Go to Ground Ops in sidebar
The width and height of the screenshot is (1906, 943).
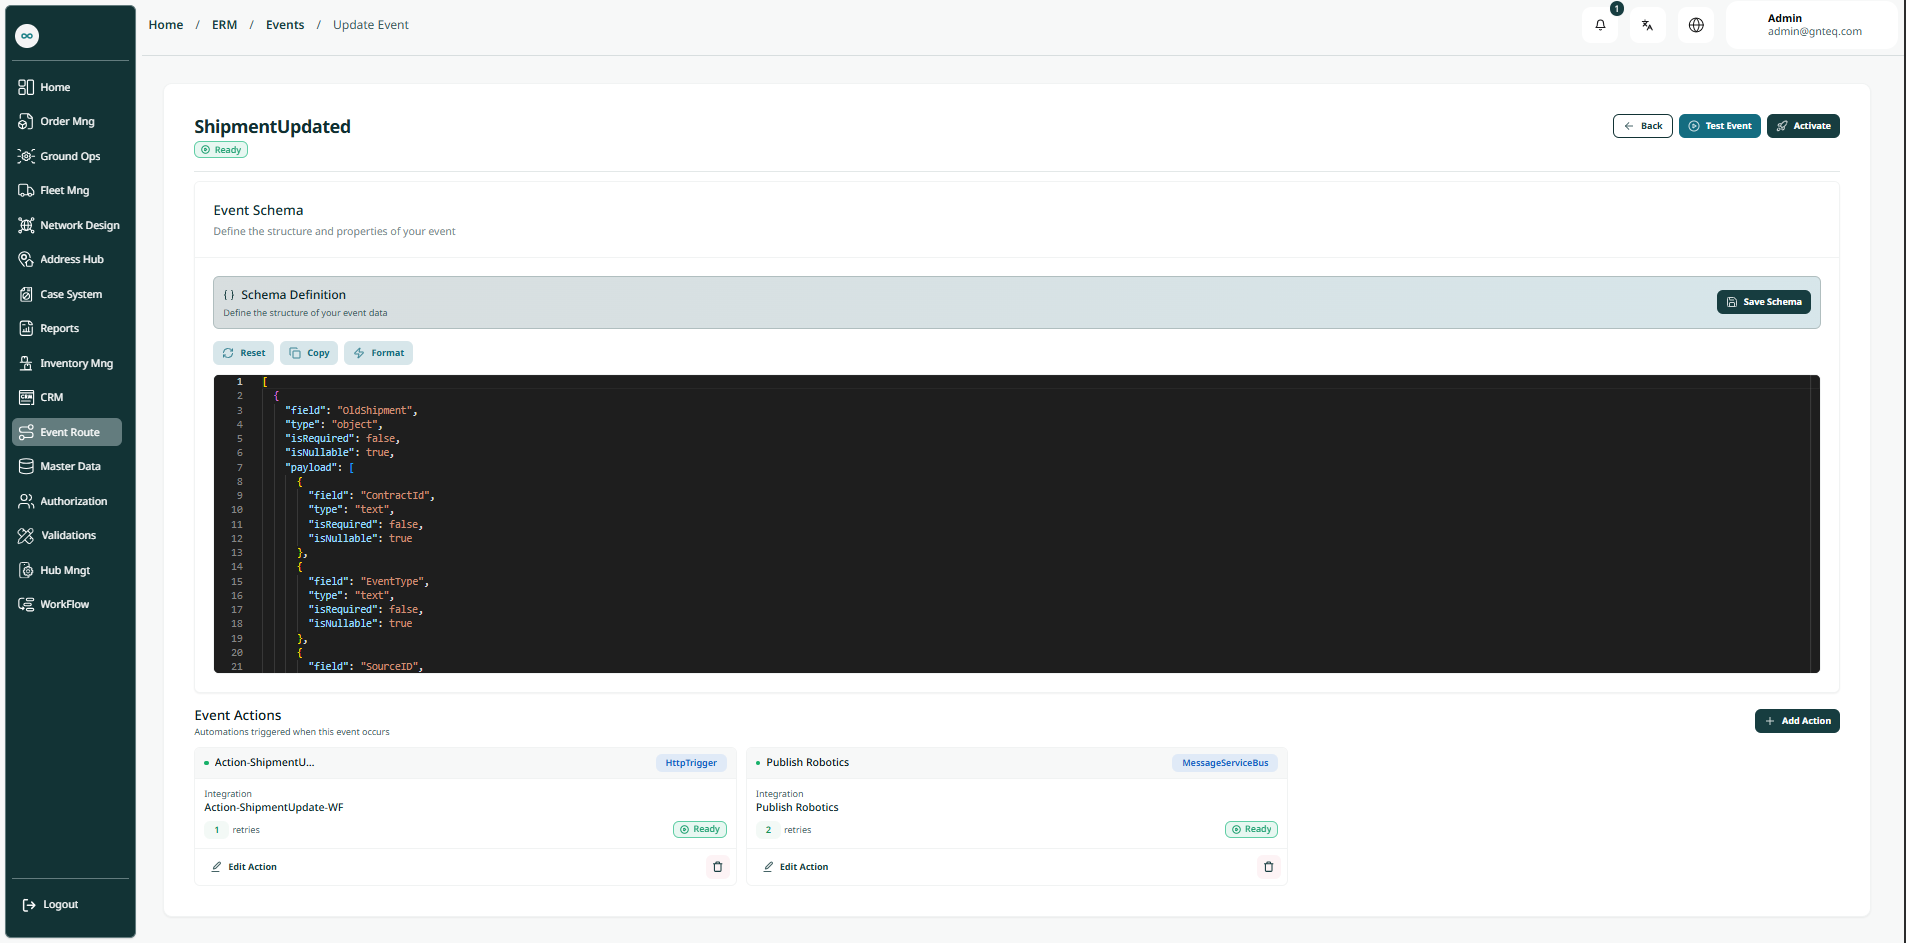coord(67,156)
